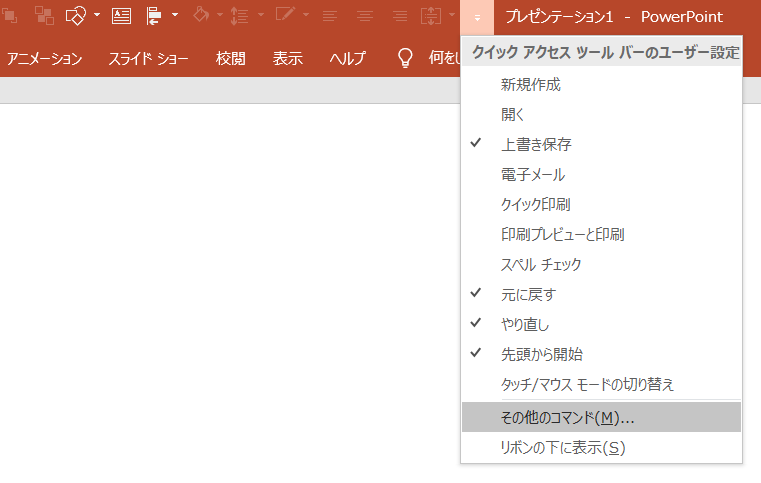Open the アニメーション ribbon tab

pyautogui.click(x=45, y=59)
